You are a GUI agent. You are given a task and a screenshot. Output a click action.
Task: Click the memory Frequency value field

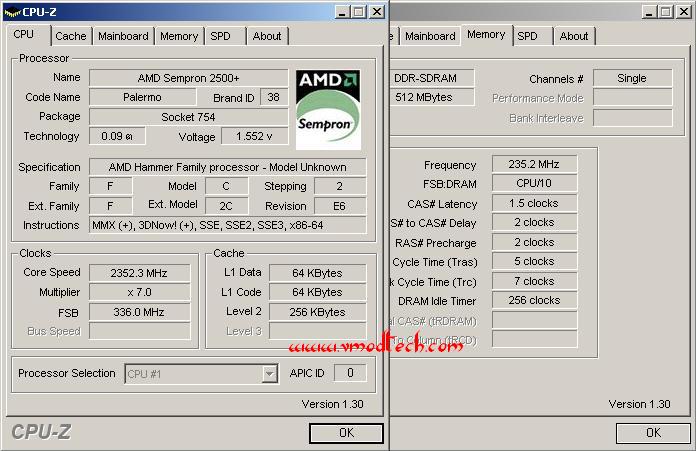point(534,164)
